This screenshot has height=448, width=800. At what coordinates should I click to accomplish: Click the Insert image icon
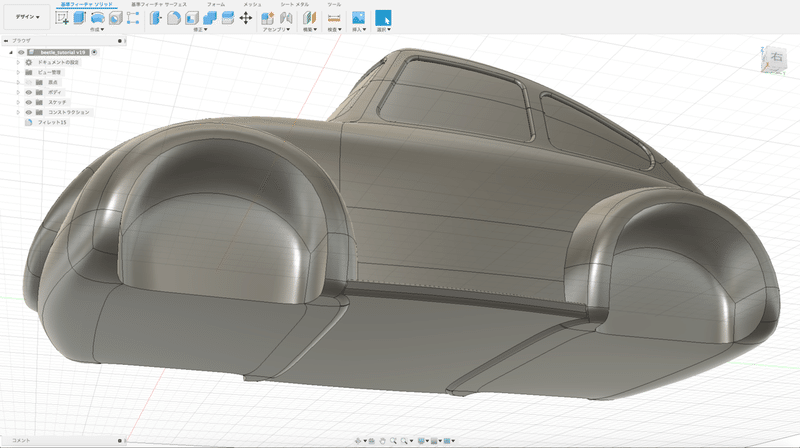pyautogui.click(x=358, y=18)
